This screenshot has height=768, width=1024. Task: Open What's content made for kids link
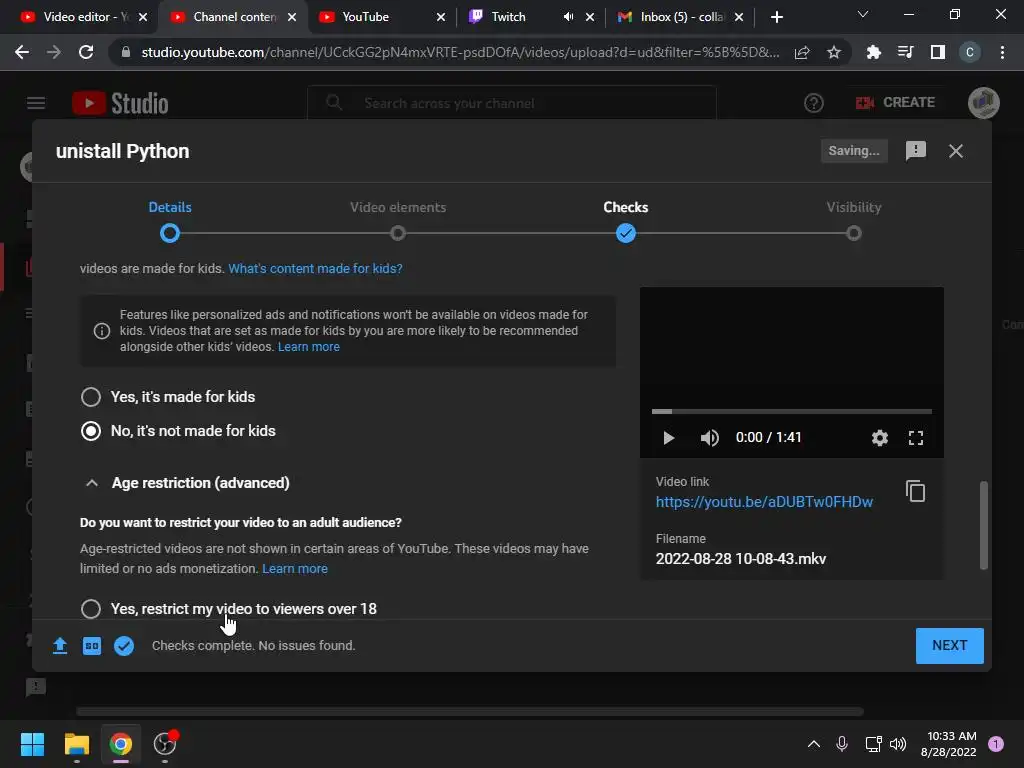tap(315, 268)
